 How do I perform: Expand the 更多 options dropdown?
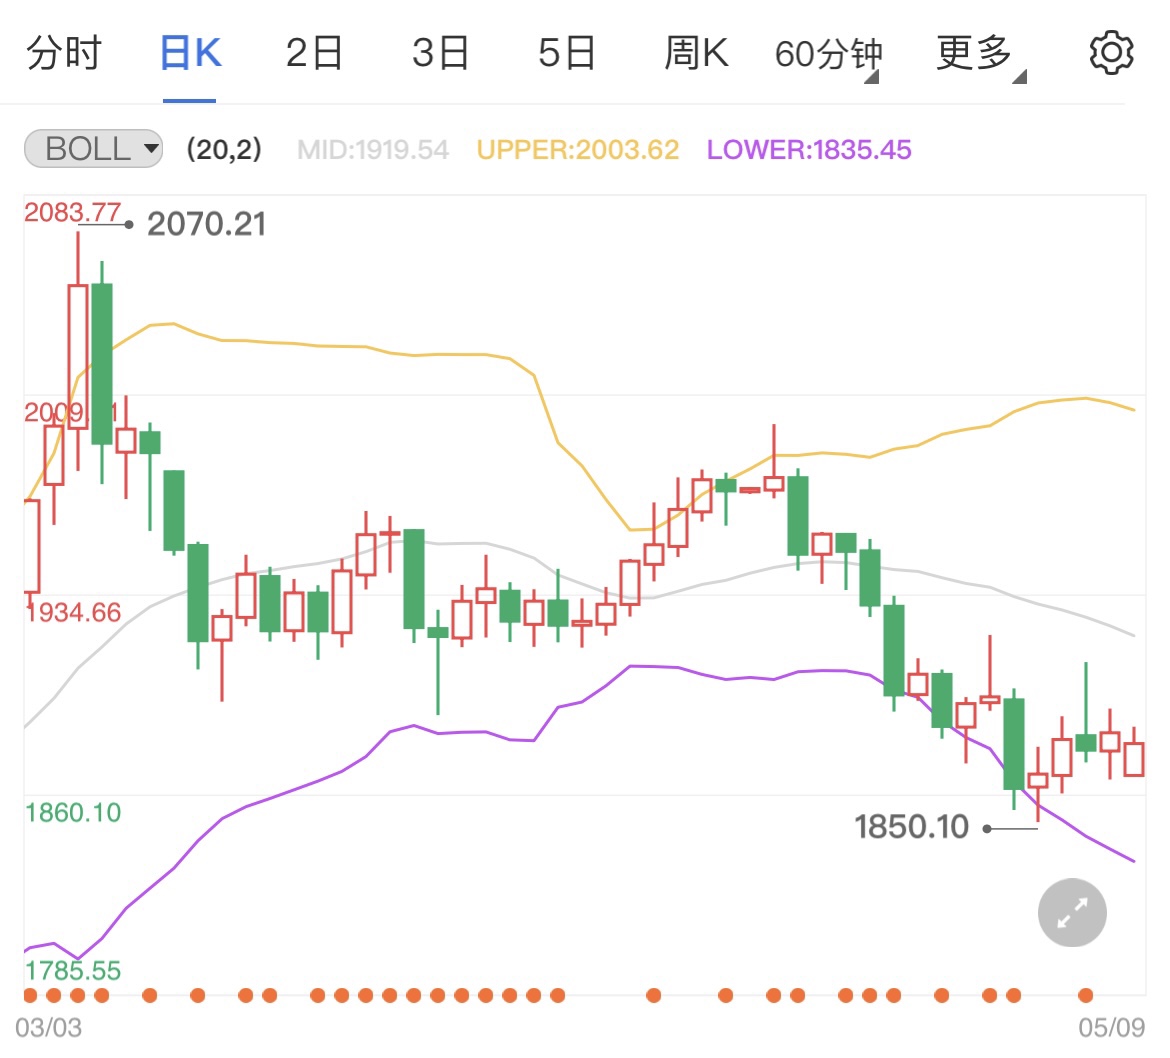pyautogui.click(x=980, y=55)
